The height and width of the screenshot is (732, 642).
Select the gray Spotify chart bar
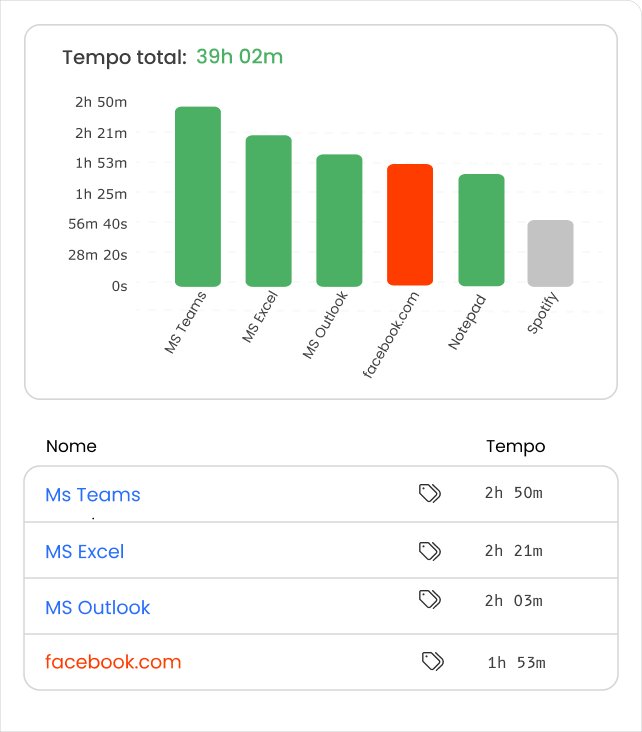pos(551,253)
